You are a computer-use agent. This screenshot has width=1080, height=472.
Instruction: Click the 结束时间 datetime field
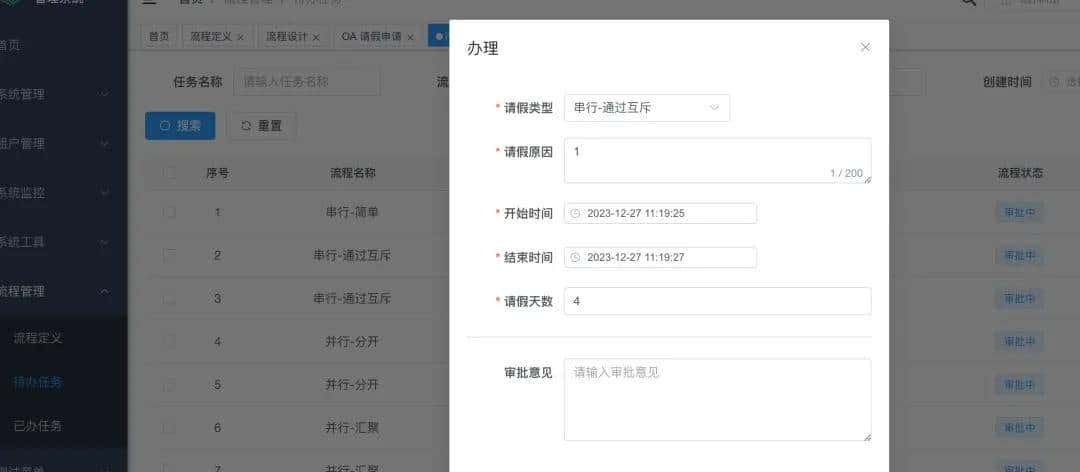click(661, 257)
